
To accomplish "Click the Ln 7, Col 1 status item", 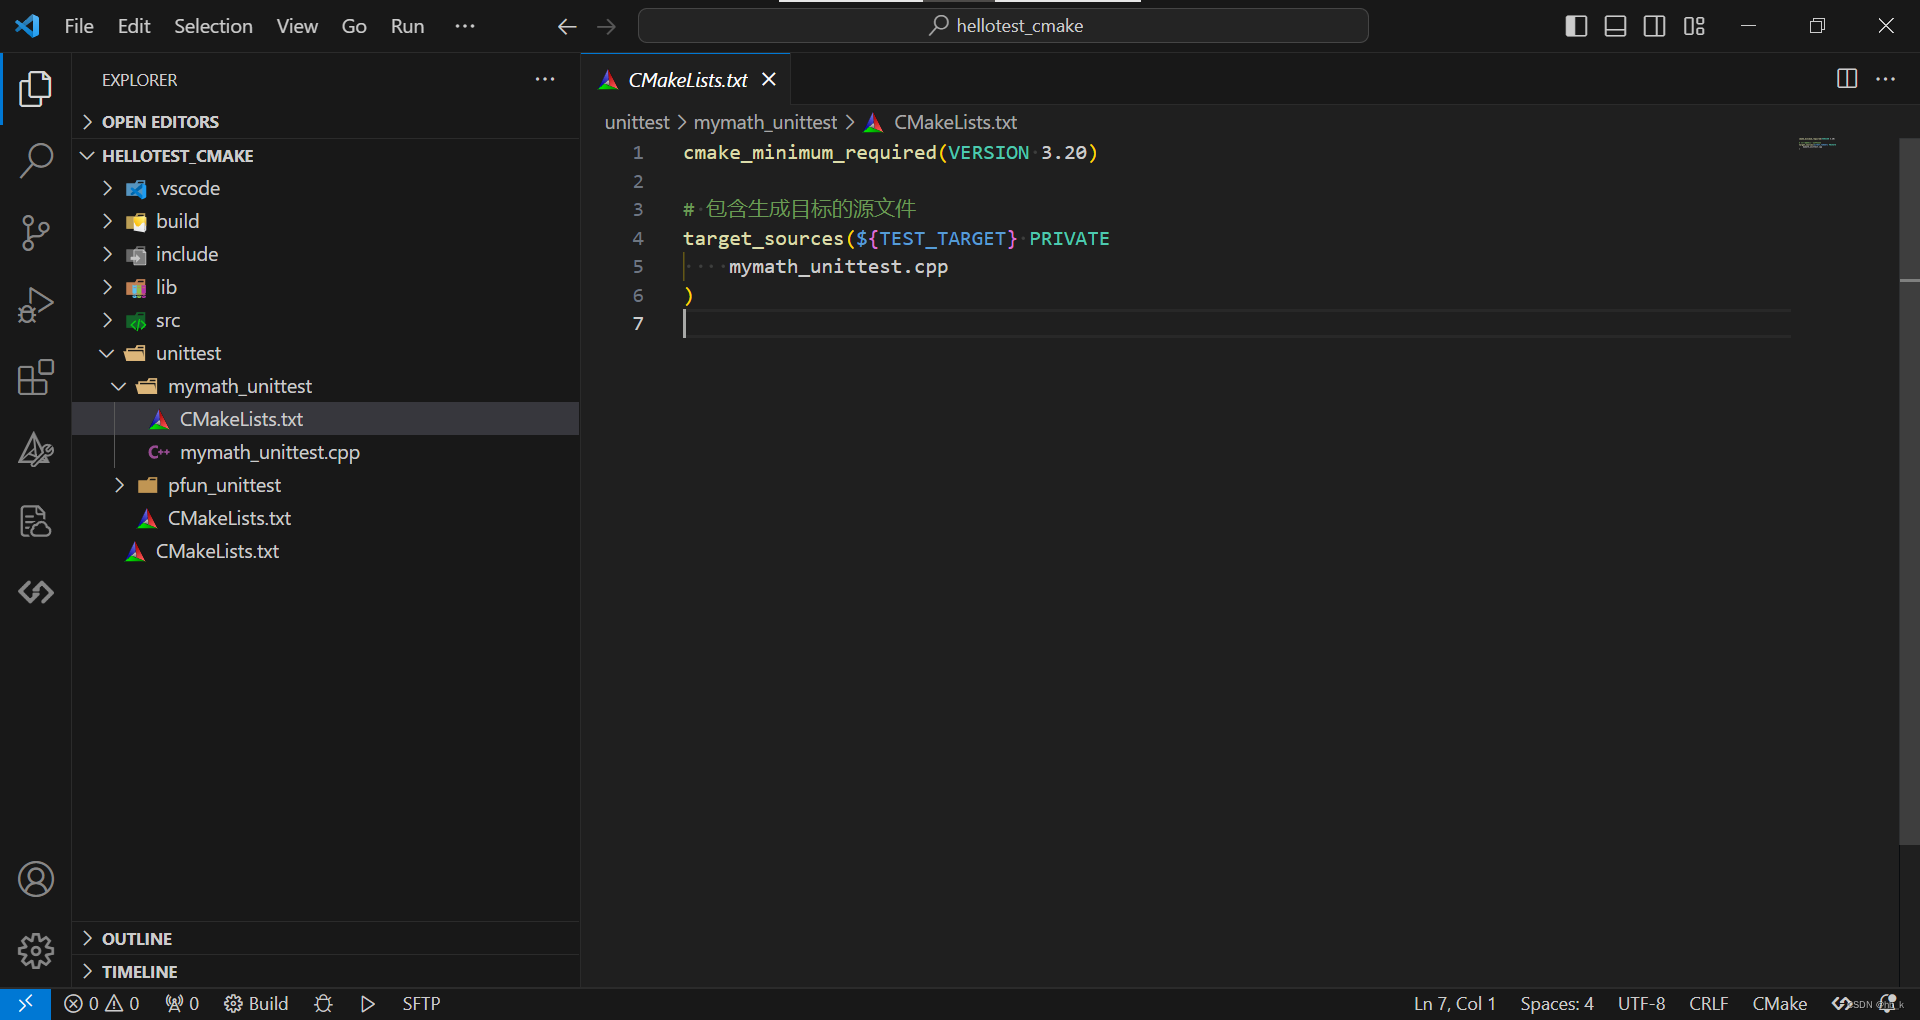I will 1454,1003.
